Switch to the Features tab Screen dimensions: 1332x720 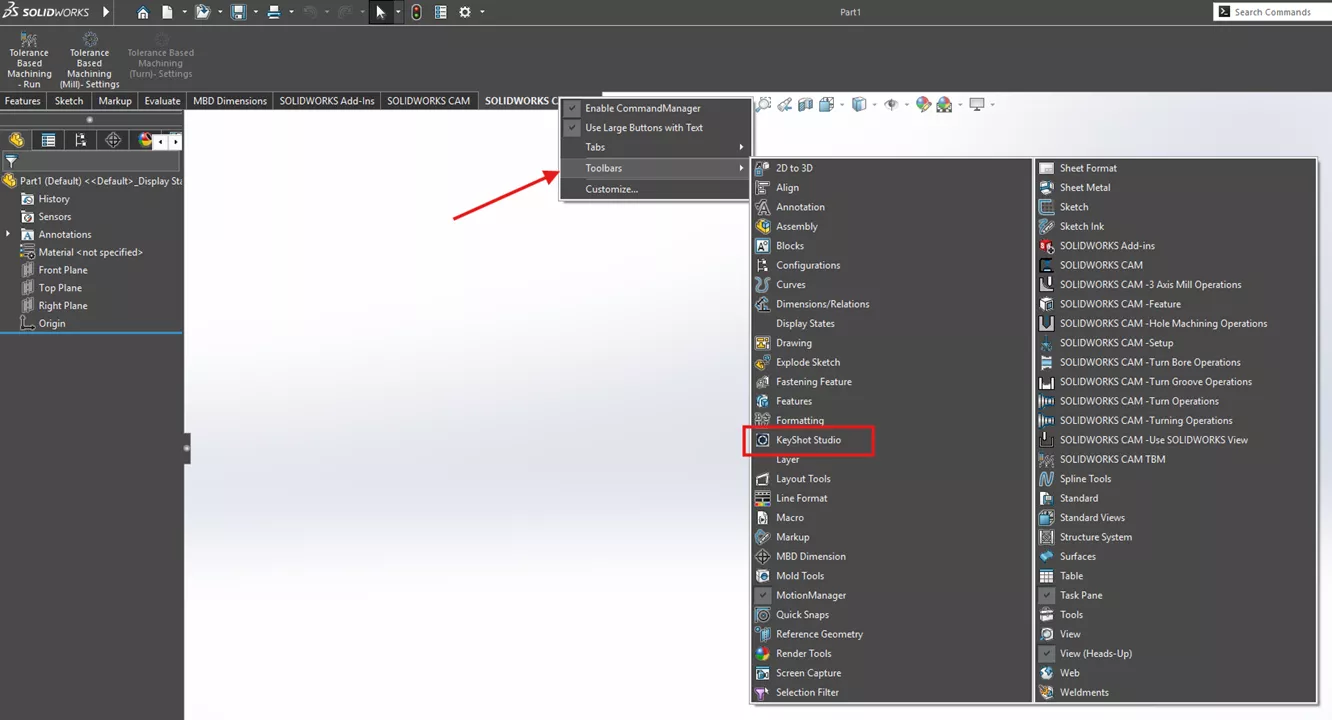(x=23, y=101)
